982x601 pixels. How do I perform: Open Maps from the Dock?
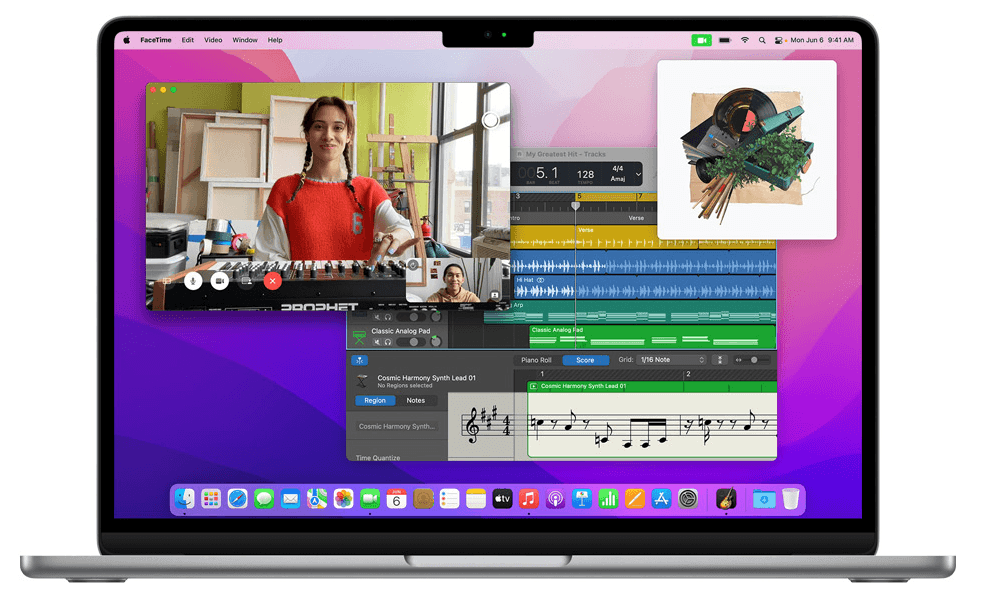pos(317,499)
